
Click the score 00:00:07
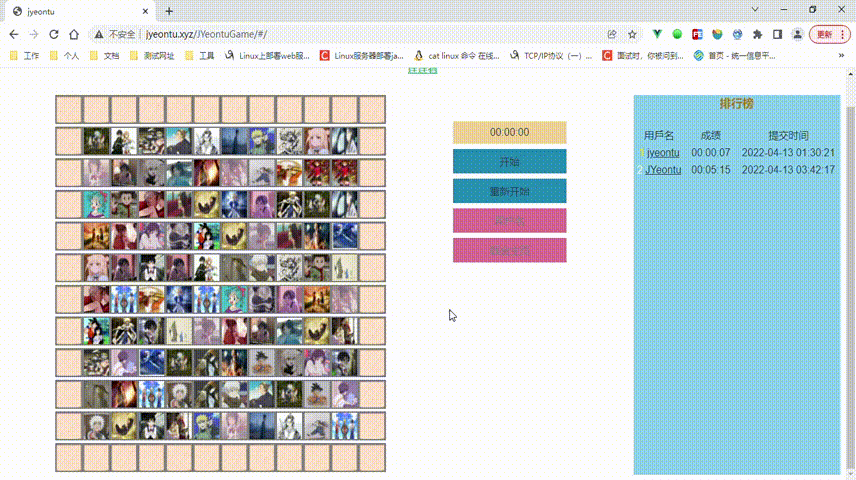click(x=711, y=153)
